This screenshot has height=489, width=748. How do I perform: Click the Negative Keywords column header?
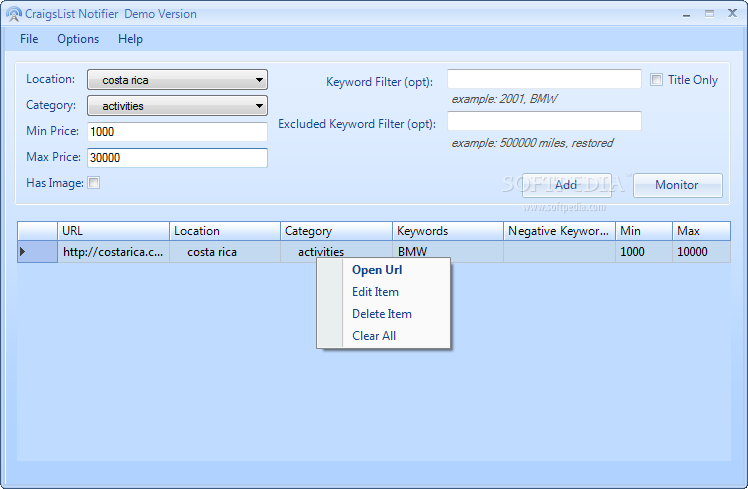[560, 231]
